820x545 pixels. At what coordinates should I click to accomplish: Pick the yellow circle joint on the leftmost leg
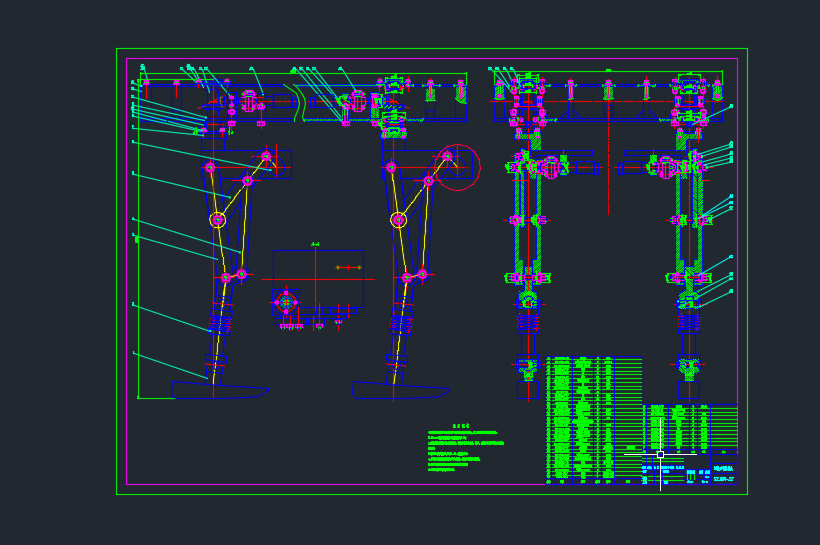218,220
